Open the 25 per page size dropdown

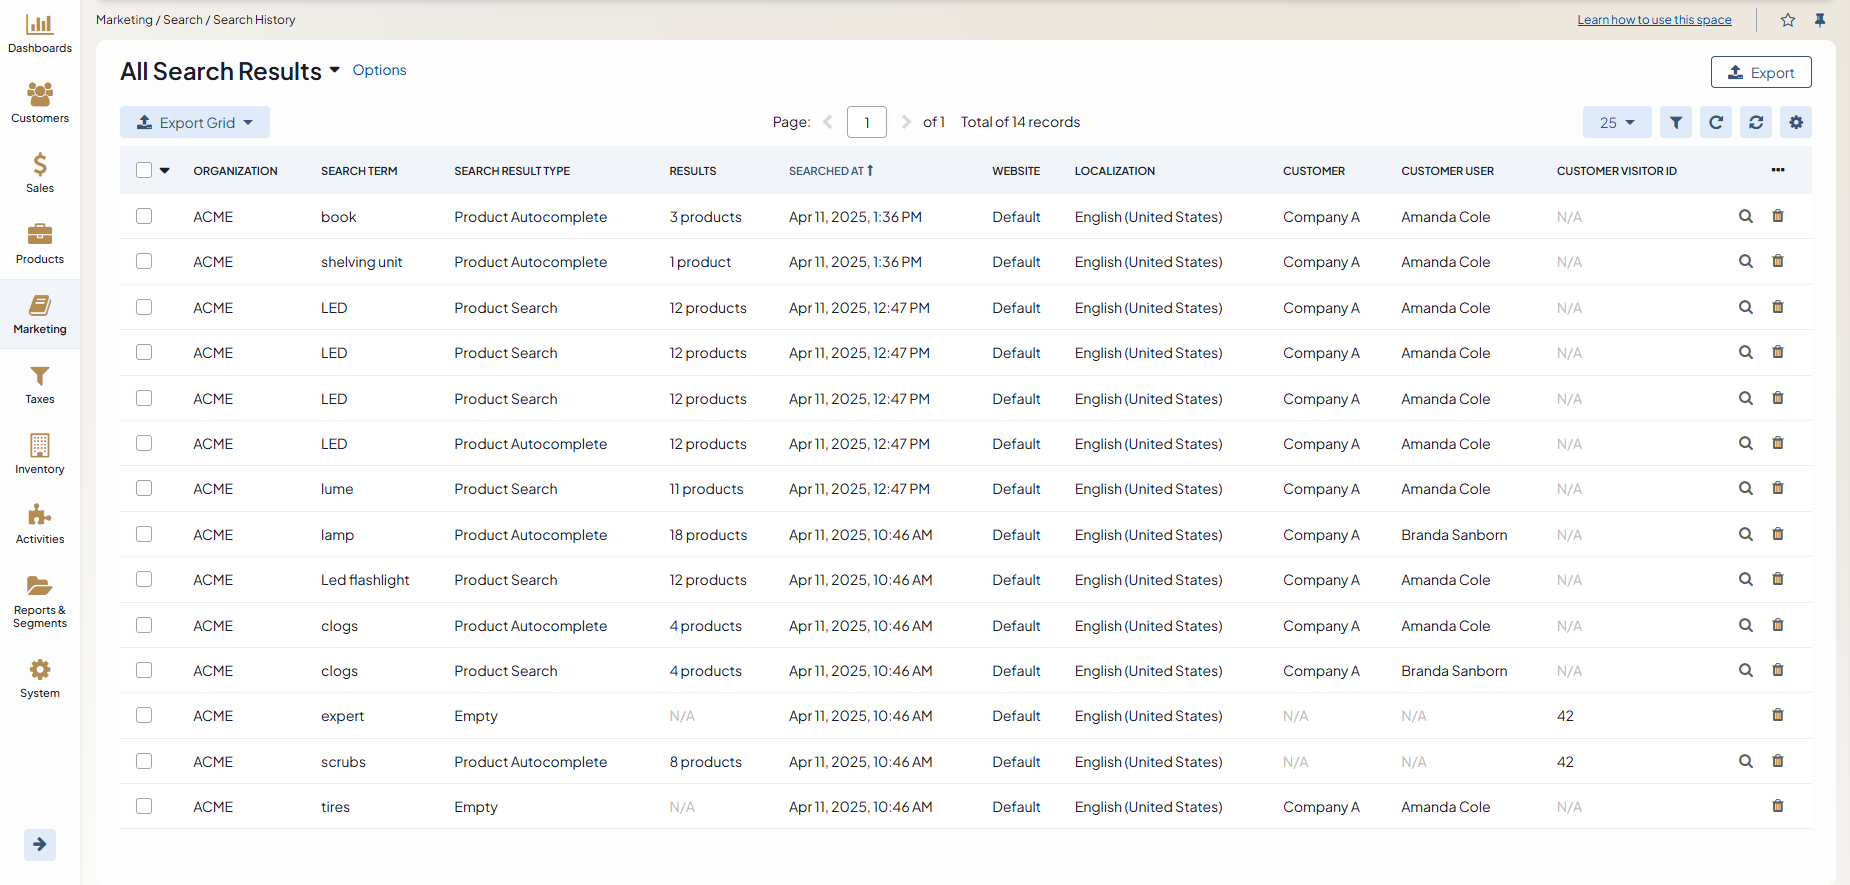click(1616, 122)
